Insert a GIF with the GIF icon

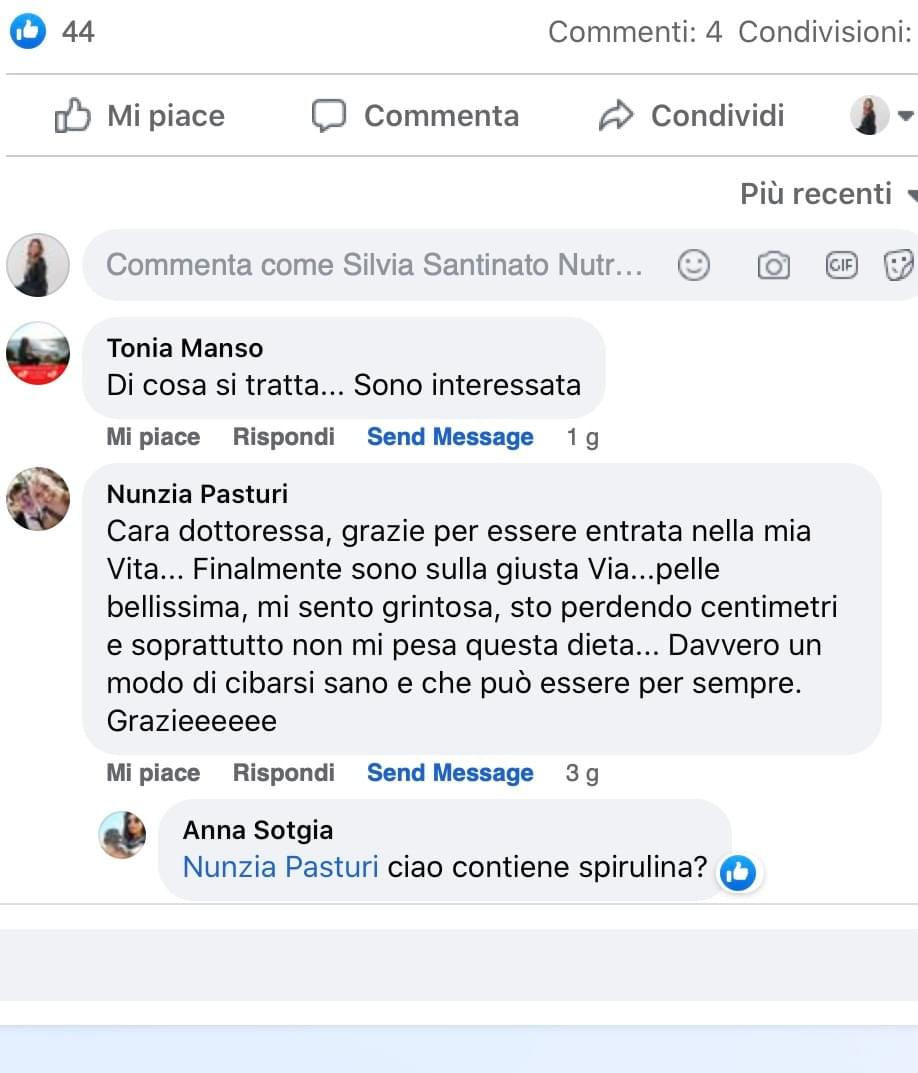coord(842,265)
